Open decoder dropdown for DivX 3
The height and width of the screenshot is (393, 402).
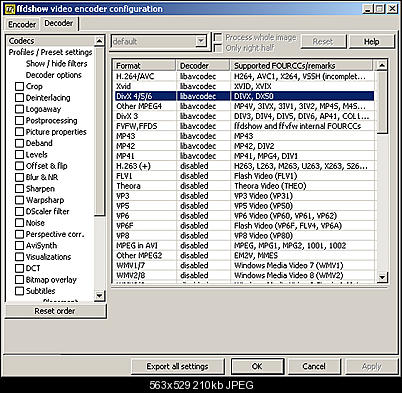coord(203,116)
